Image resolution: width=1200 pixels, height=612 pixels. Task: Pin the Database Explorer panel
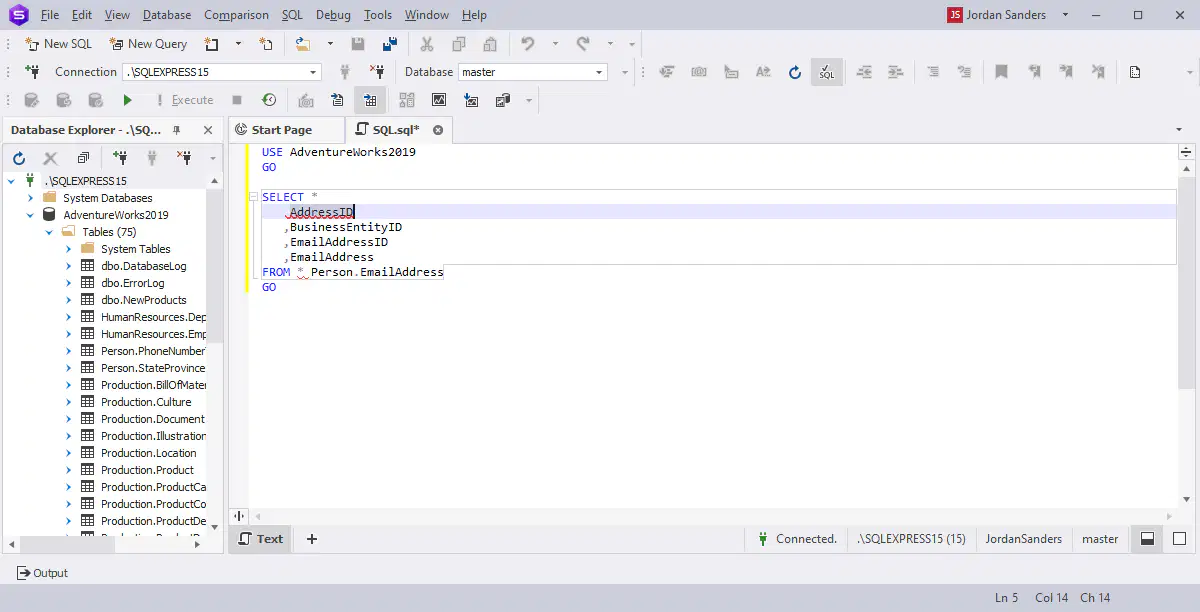click(x=177, y=130)
